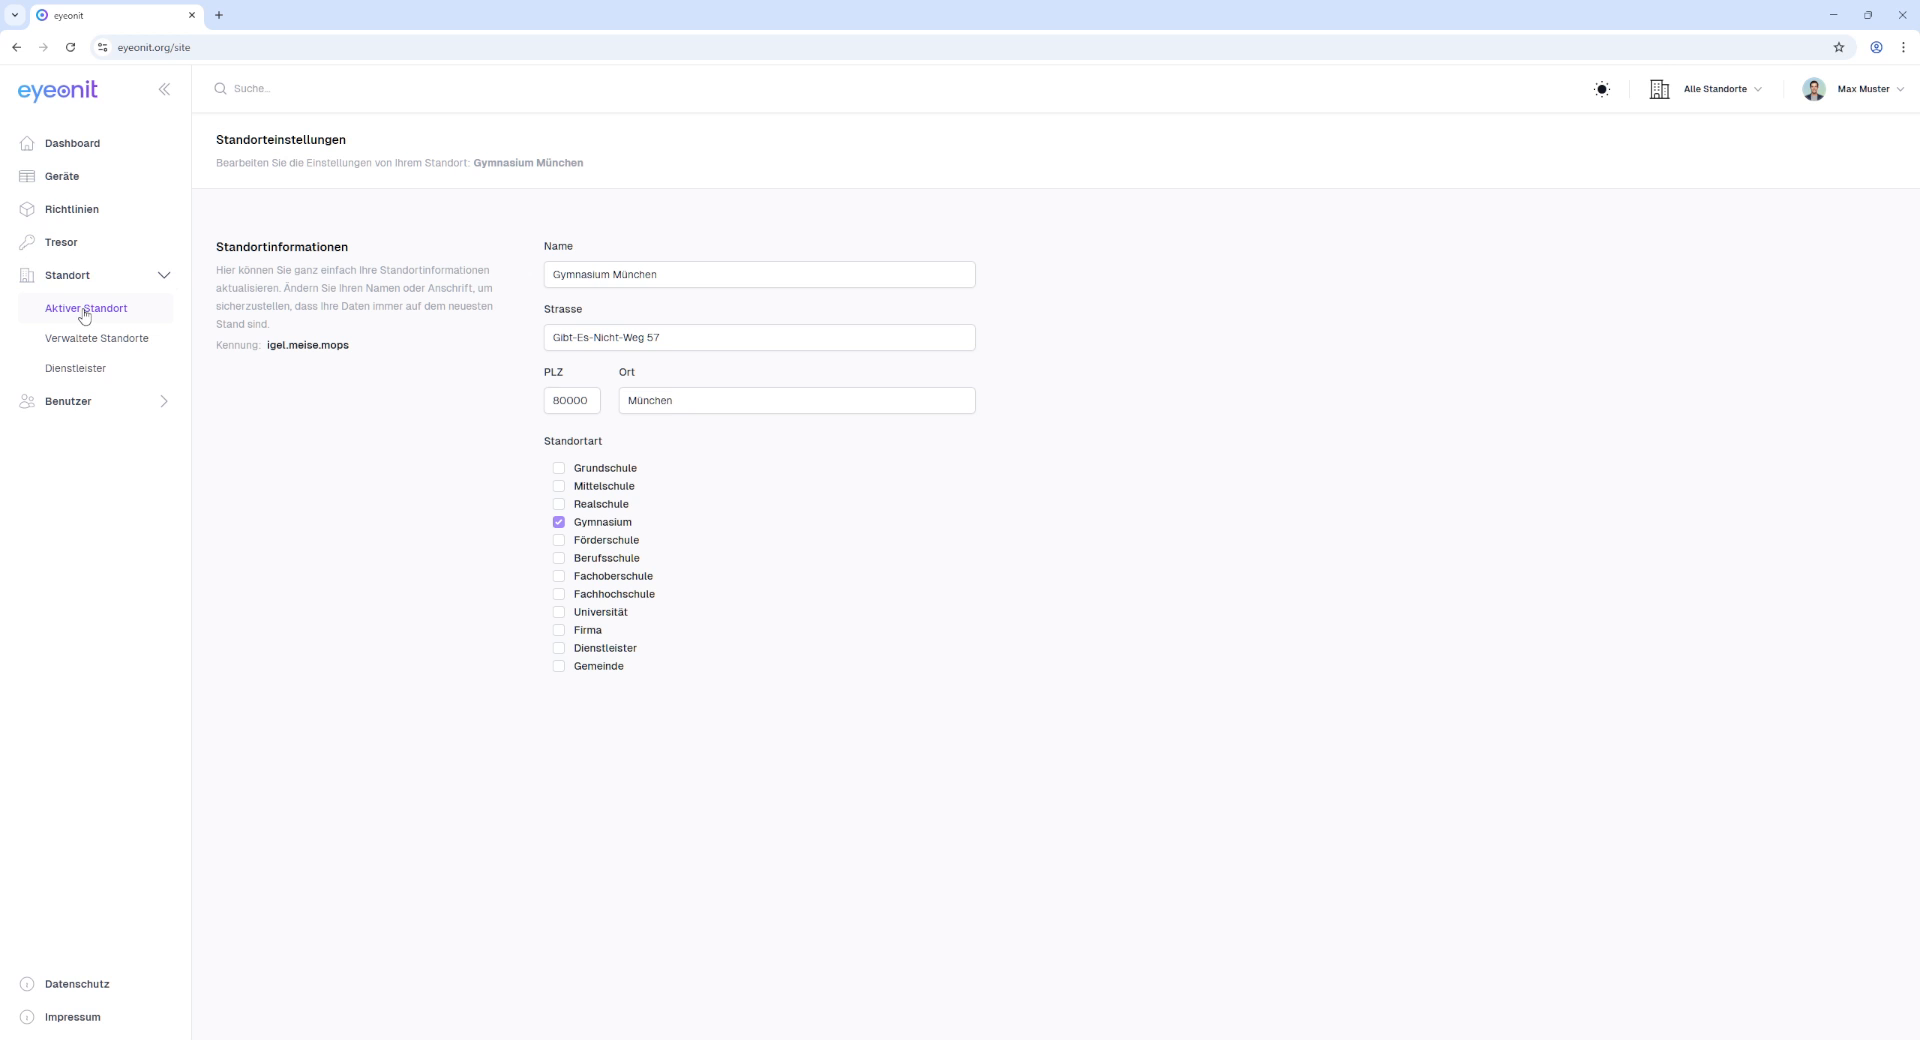Check the Firma checkbox
This screenshot has width=1920, height=1040.
click(559, 631)
